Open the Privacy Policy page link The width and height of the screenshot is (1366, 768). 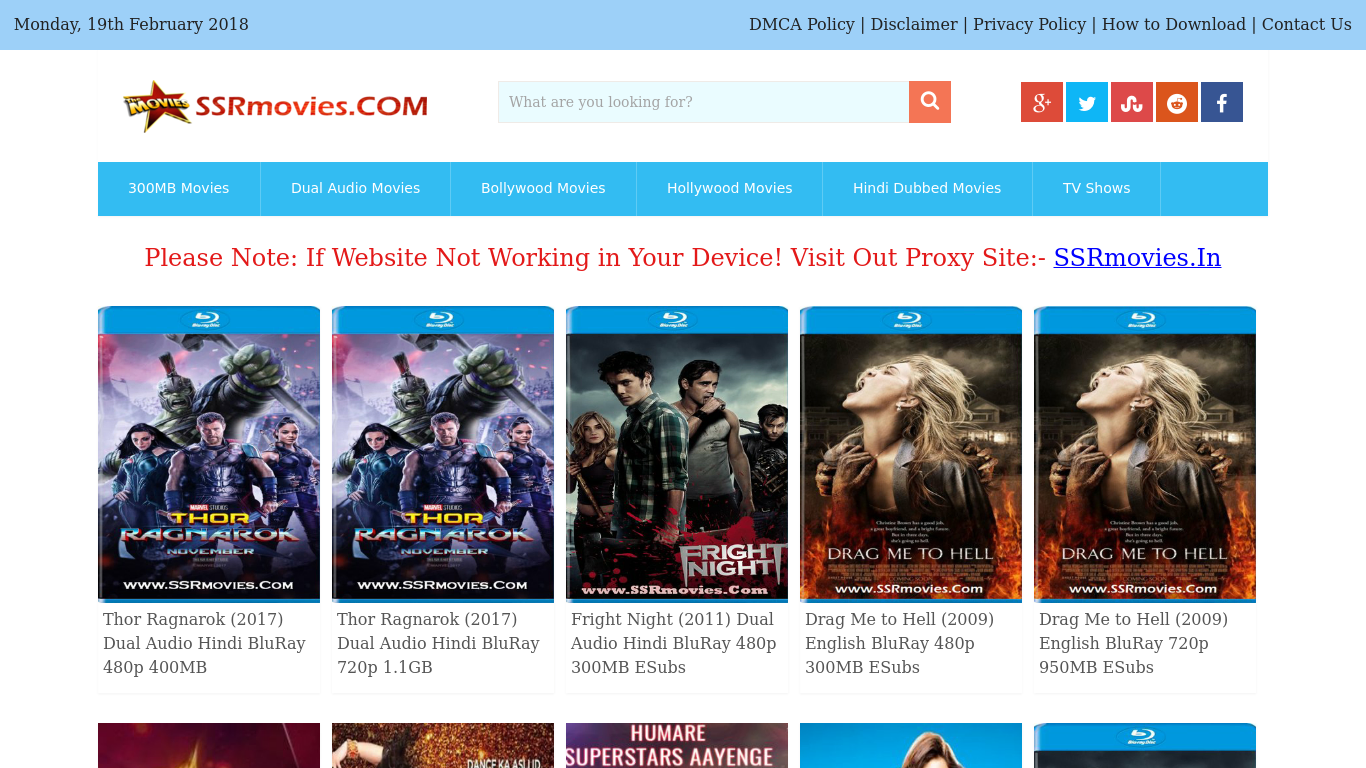click(1029, 24)
